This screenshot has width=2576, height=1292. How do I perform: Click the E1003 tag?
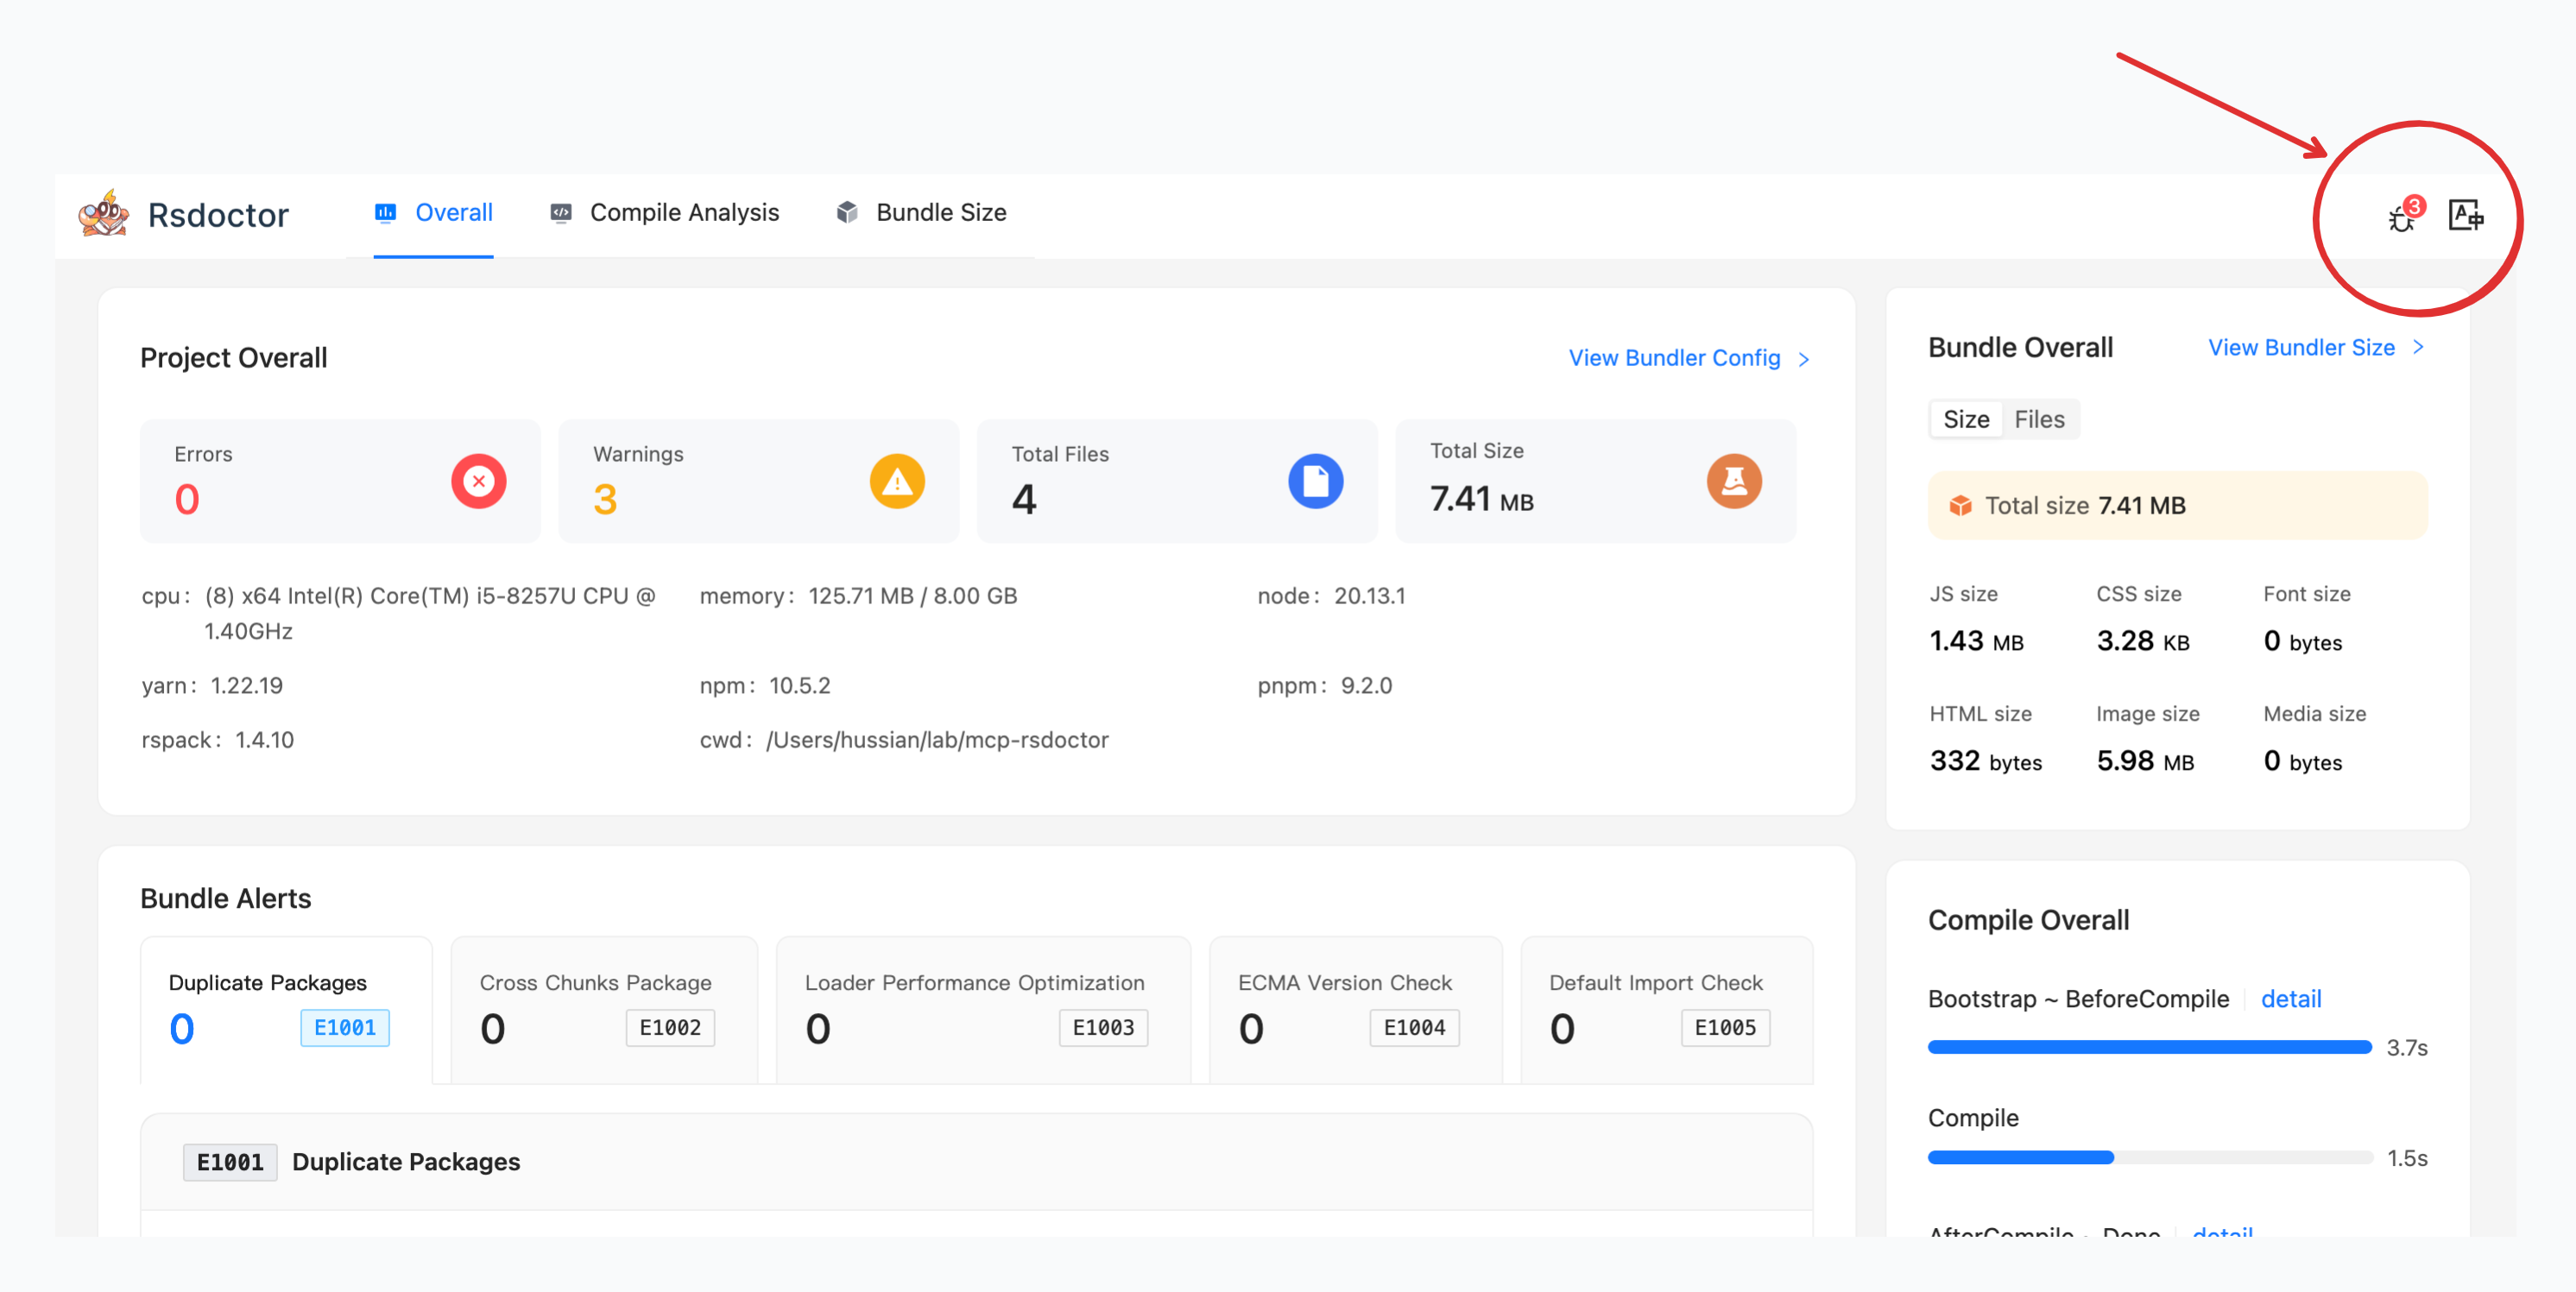[1103, 1028]
